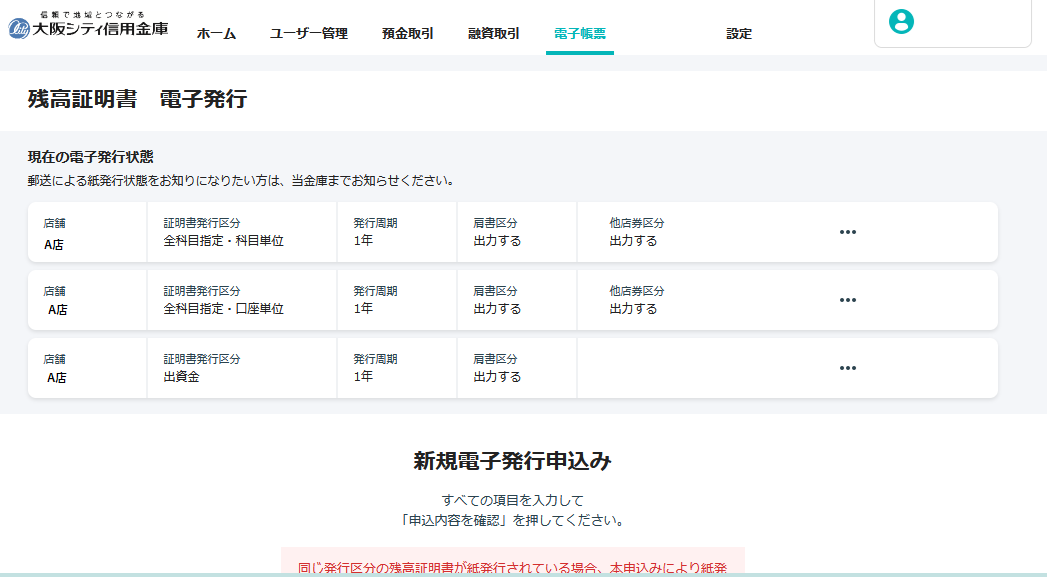
Task: Click the 発行周期 label in 科目単位 row
Action: [x=375, y=223]
